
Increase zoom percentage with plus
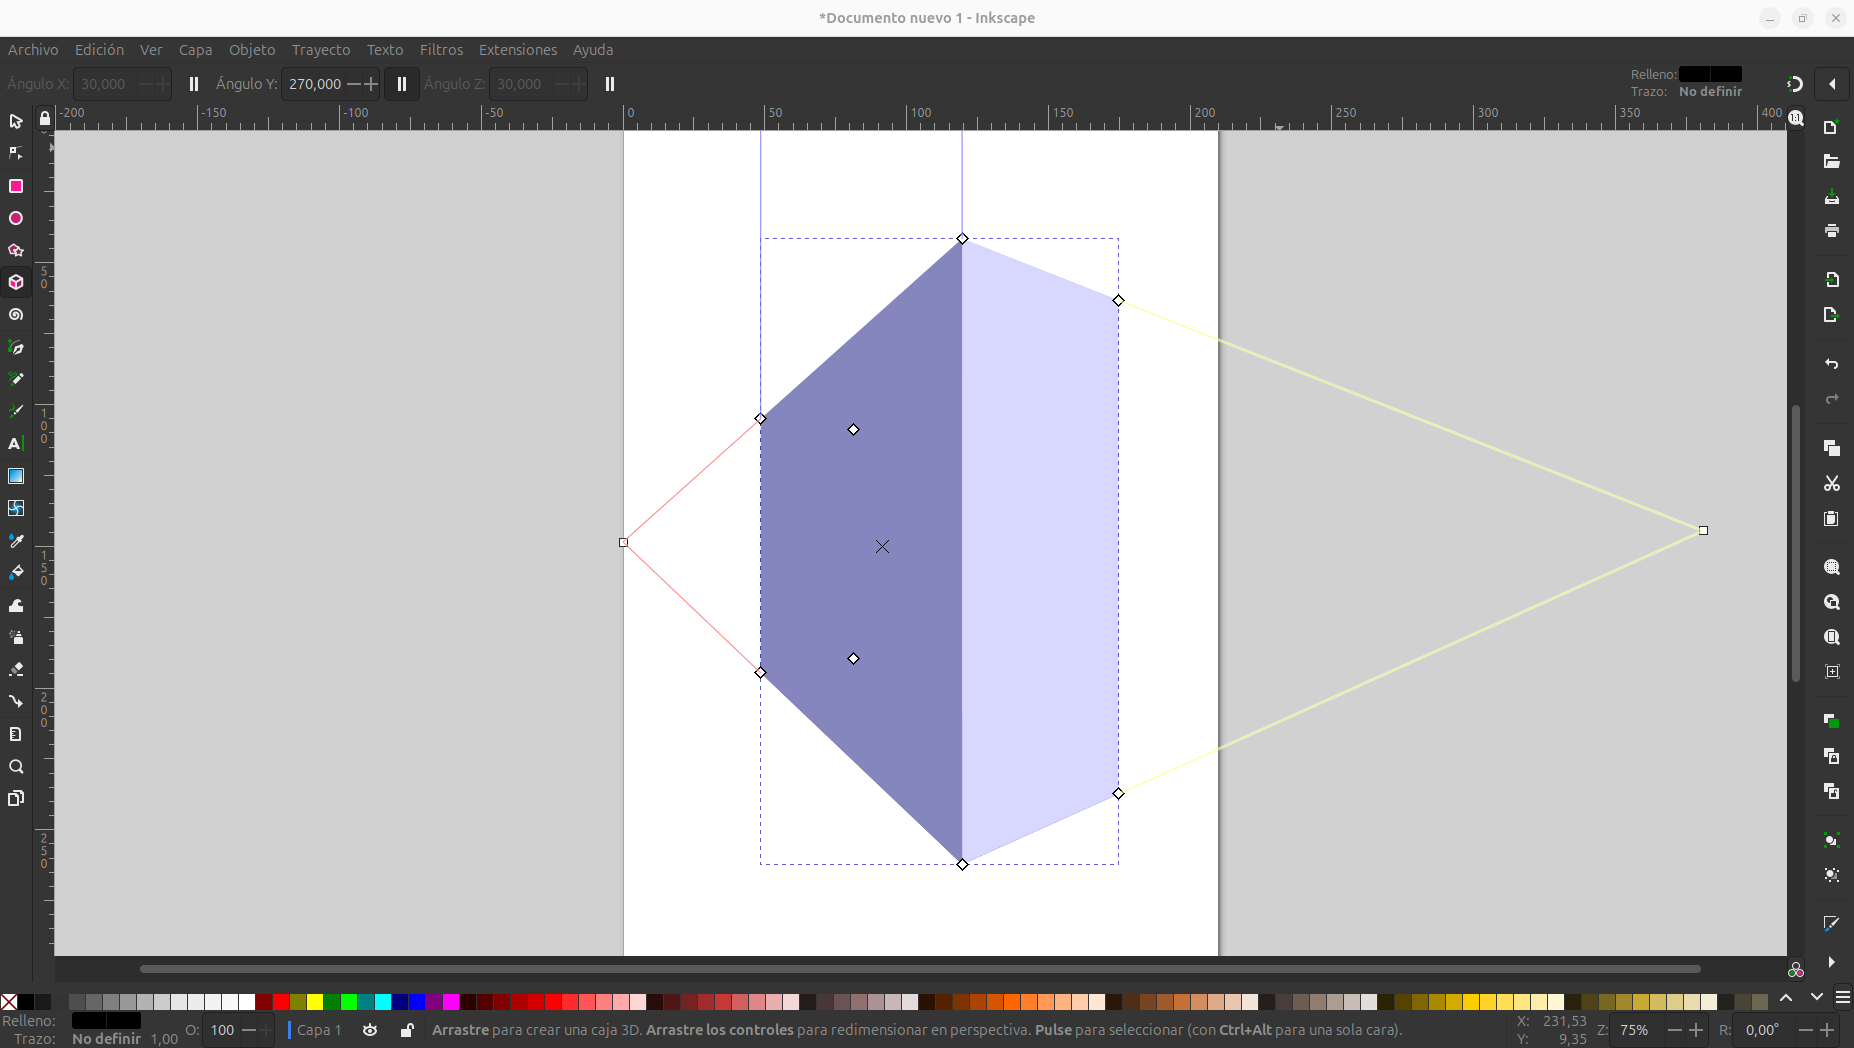pyautogui.click(x=1696, y=1030)
